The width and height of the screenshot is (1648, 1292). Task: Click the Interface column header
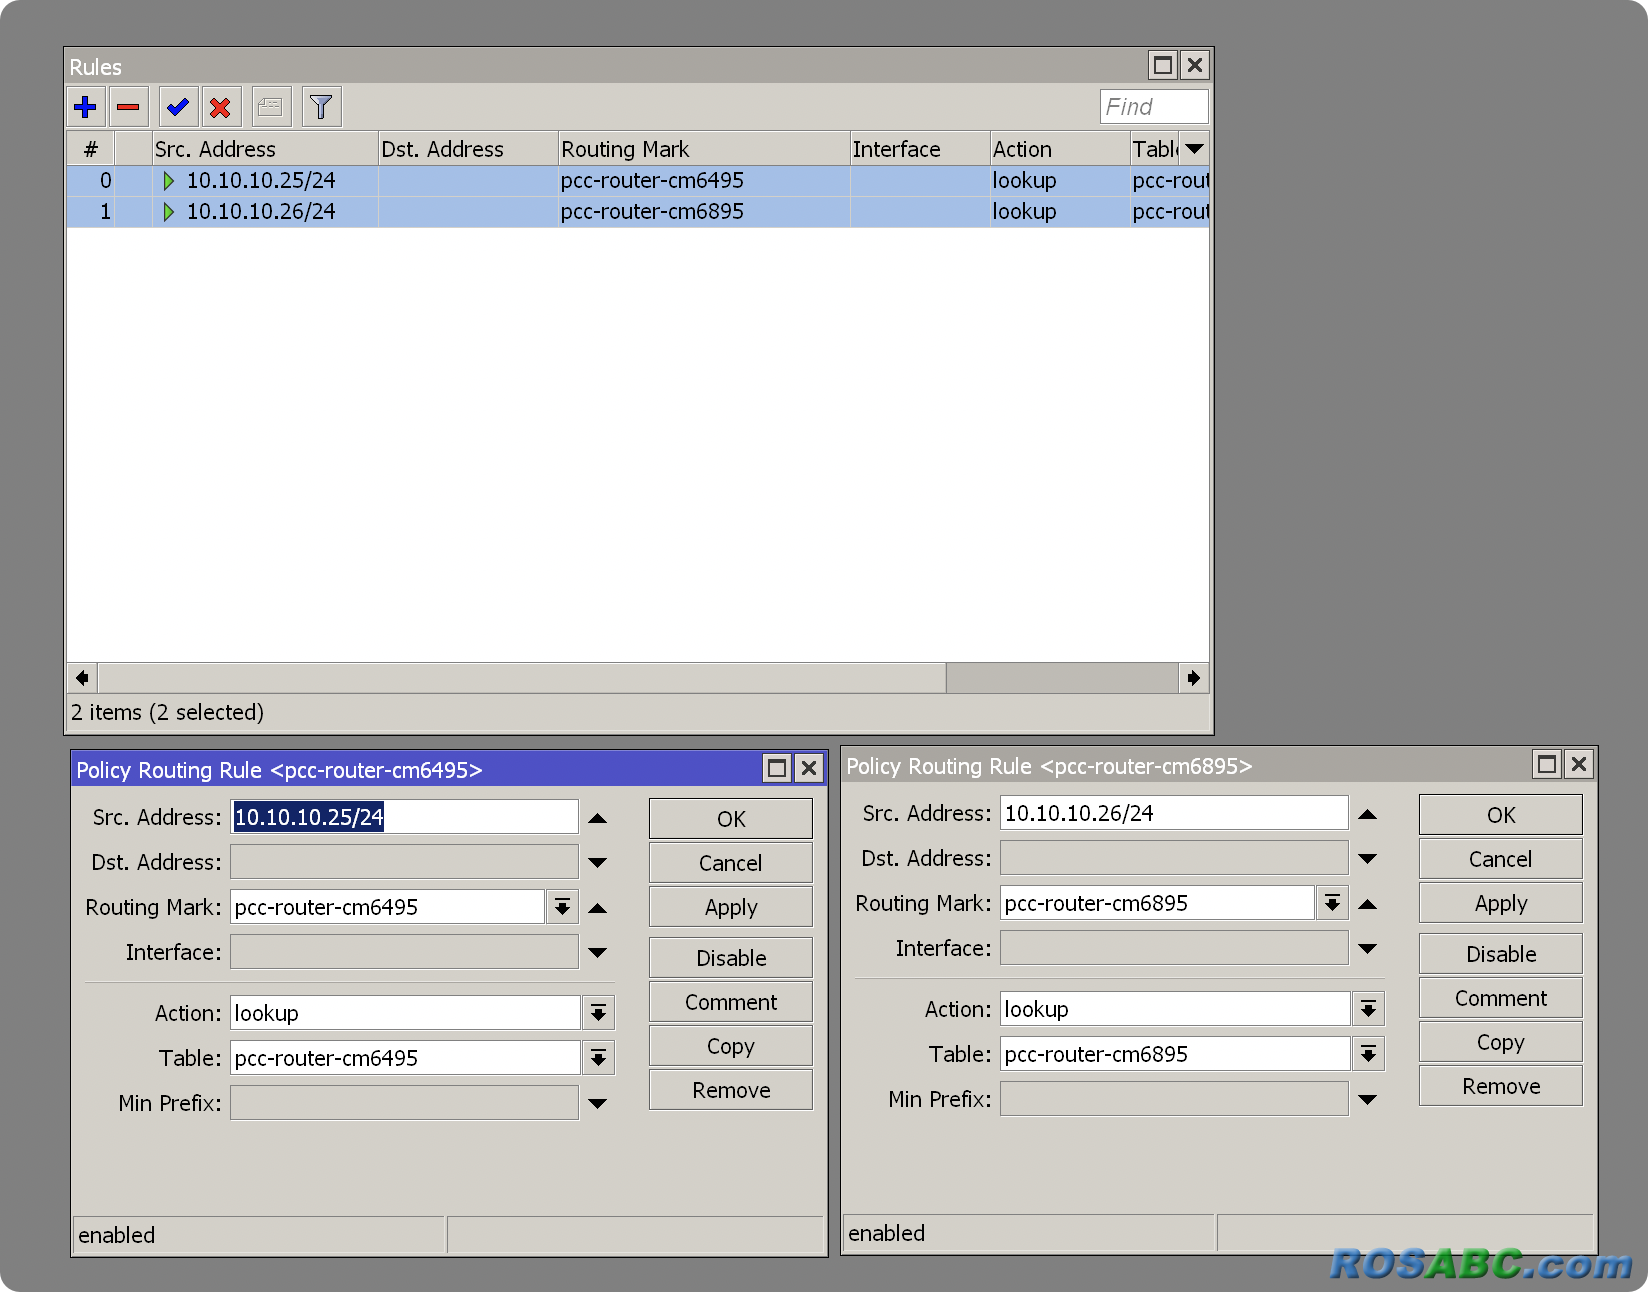click(x=920, y=149)
